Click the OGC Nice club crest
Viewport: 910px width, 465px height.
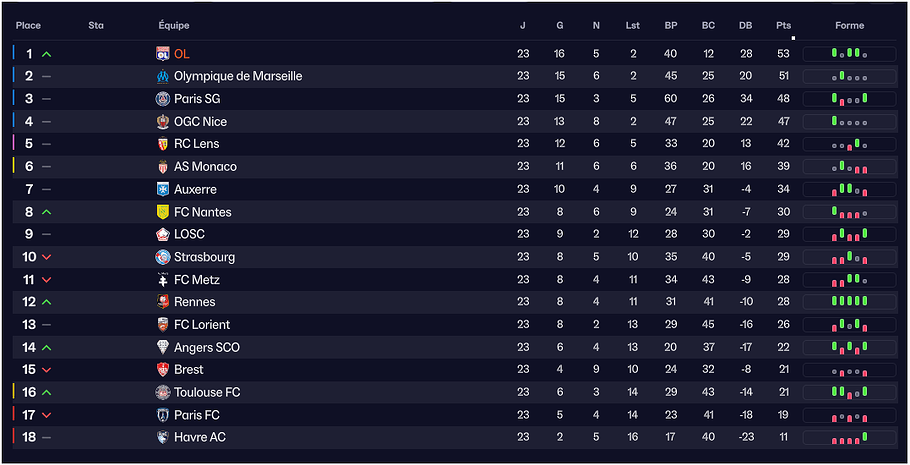tap(163, 122)
